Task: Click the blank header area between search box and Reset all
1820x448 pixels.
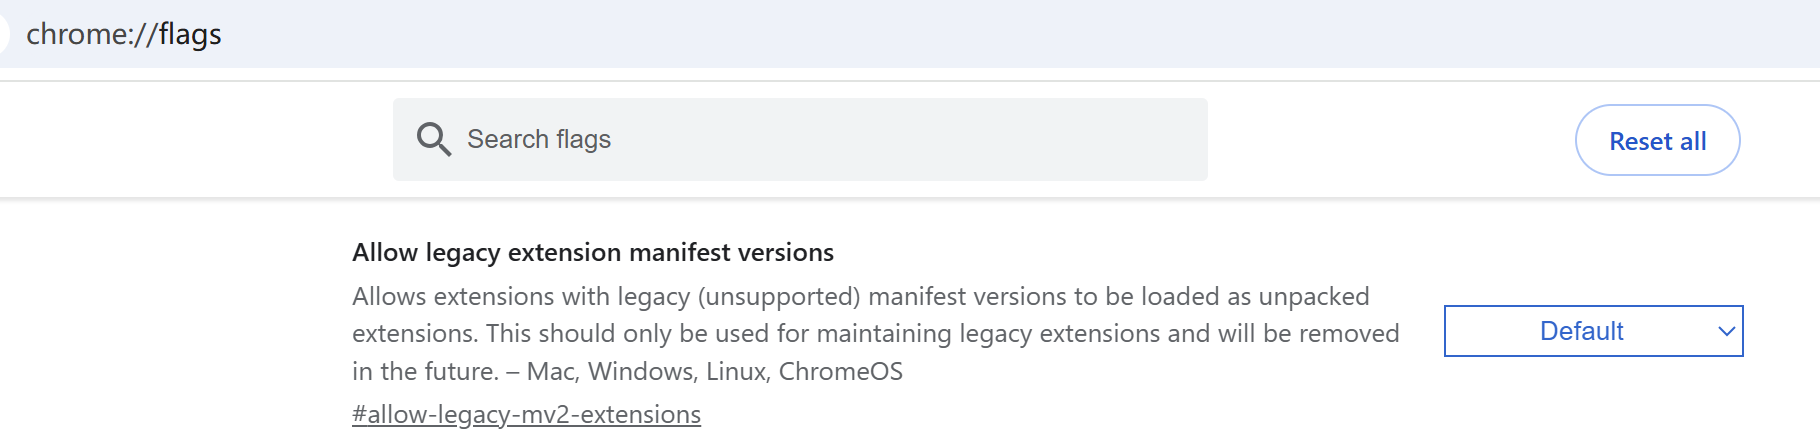Action: click(1391, 139)
